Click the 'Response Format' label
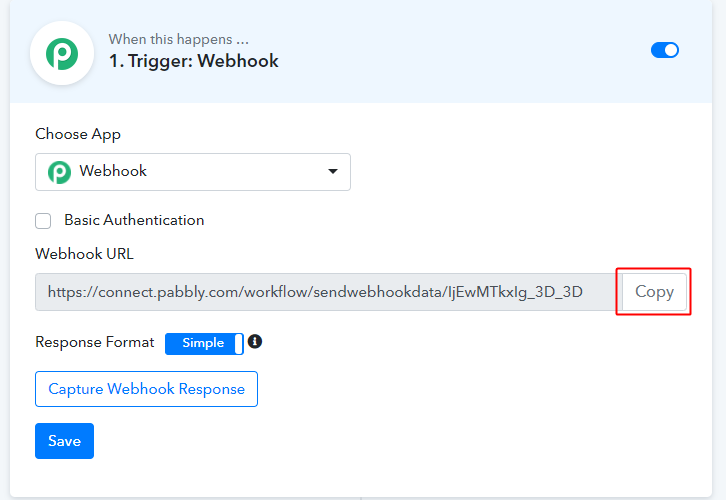 point(94,342)
